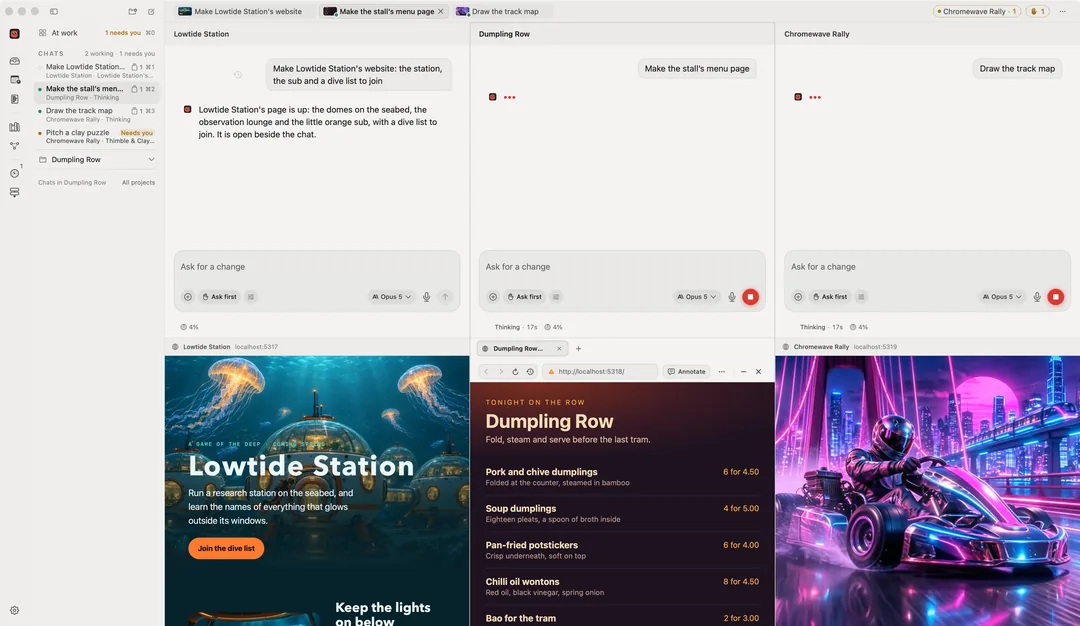The height and width of the screenshot is (626, 1080).
Task: Stop the Chromewave Rally chat generation
Action: 1055,297
